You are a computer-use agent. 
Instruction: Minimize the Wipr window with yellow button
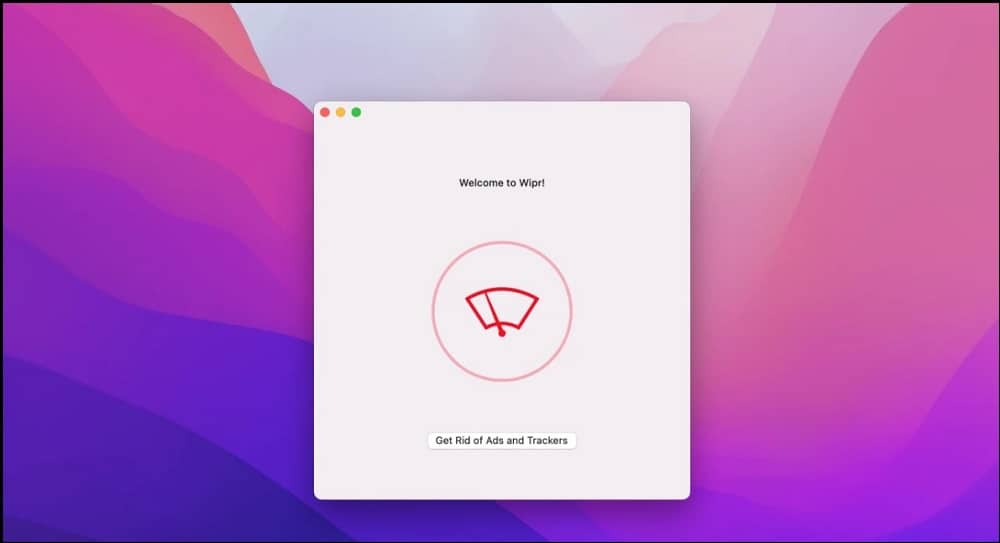click(341, 112)
